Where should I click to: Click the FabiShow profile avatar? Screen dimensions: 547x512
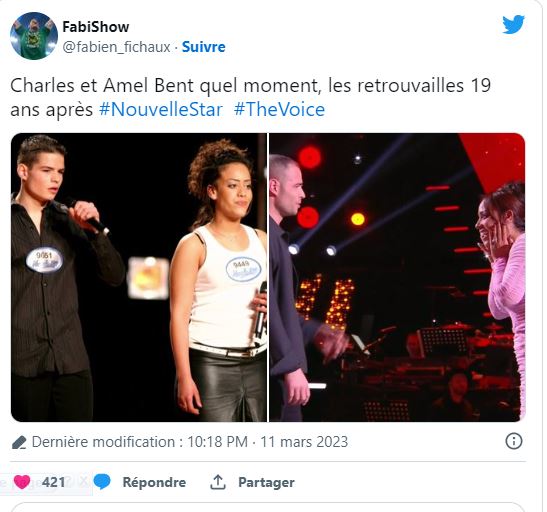click(34, 36)
